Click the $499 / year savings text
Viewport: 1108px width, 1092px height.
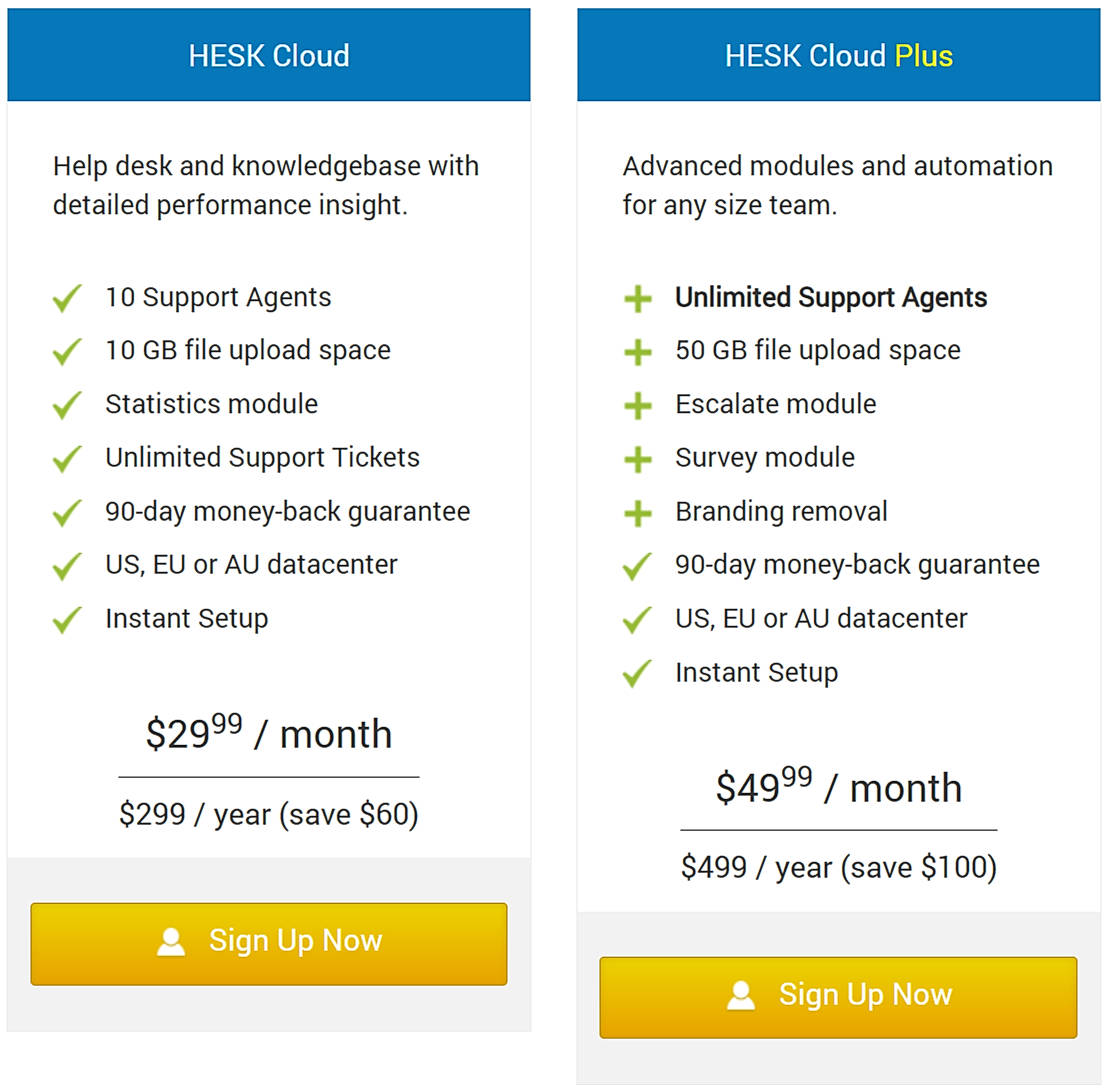coord(839,867)
